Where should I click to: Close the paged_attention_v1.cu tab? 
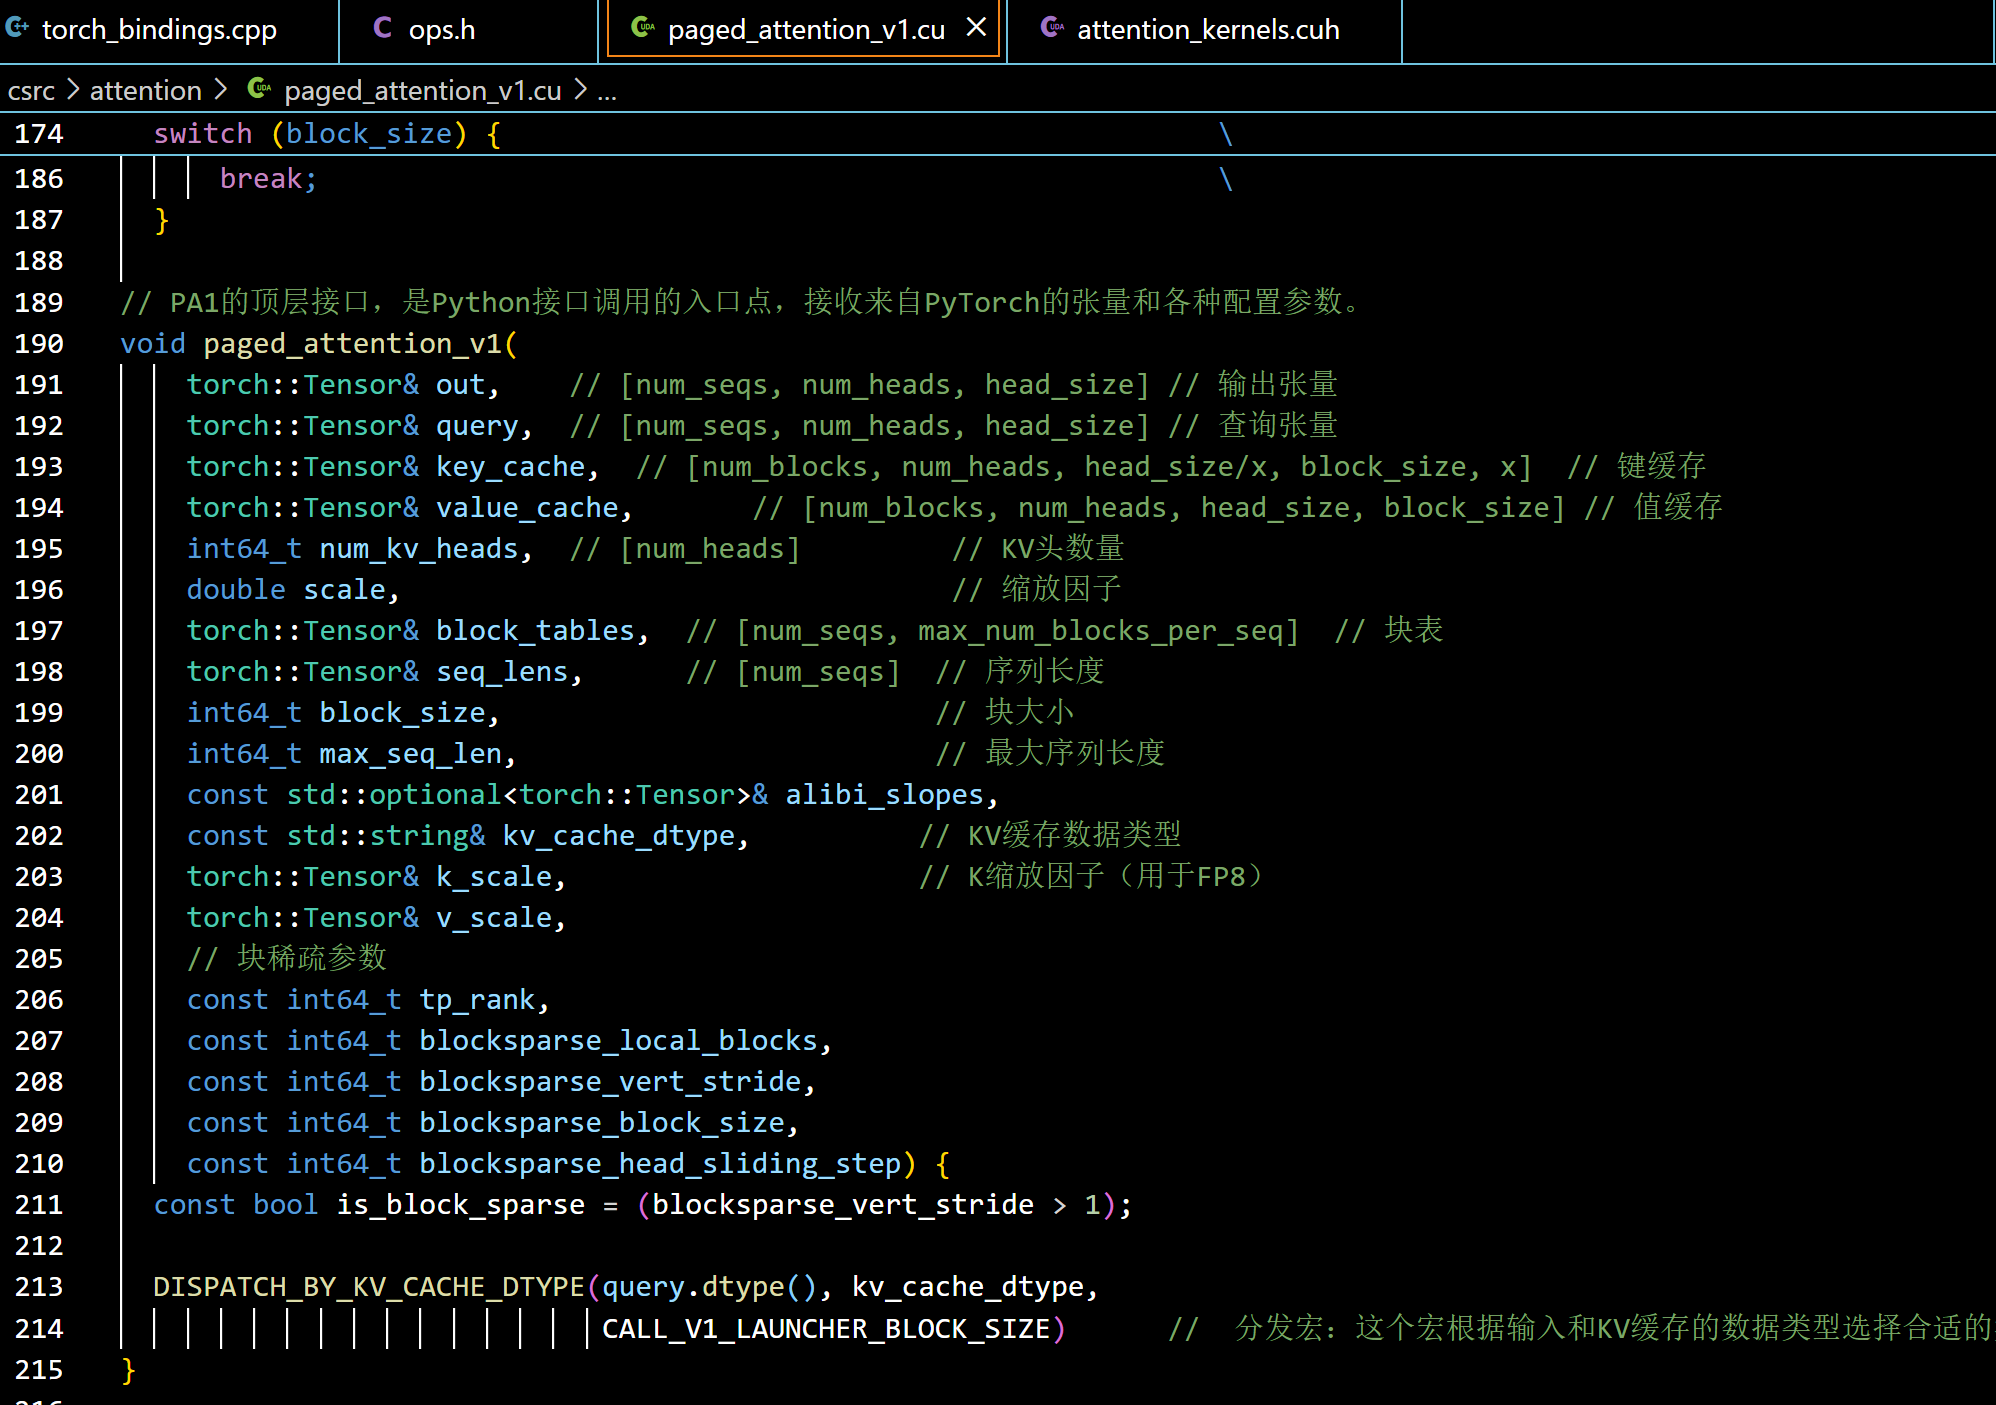976,28
